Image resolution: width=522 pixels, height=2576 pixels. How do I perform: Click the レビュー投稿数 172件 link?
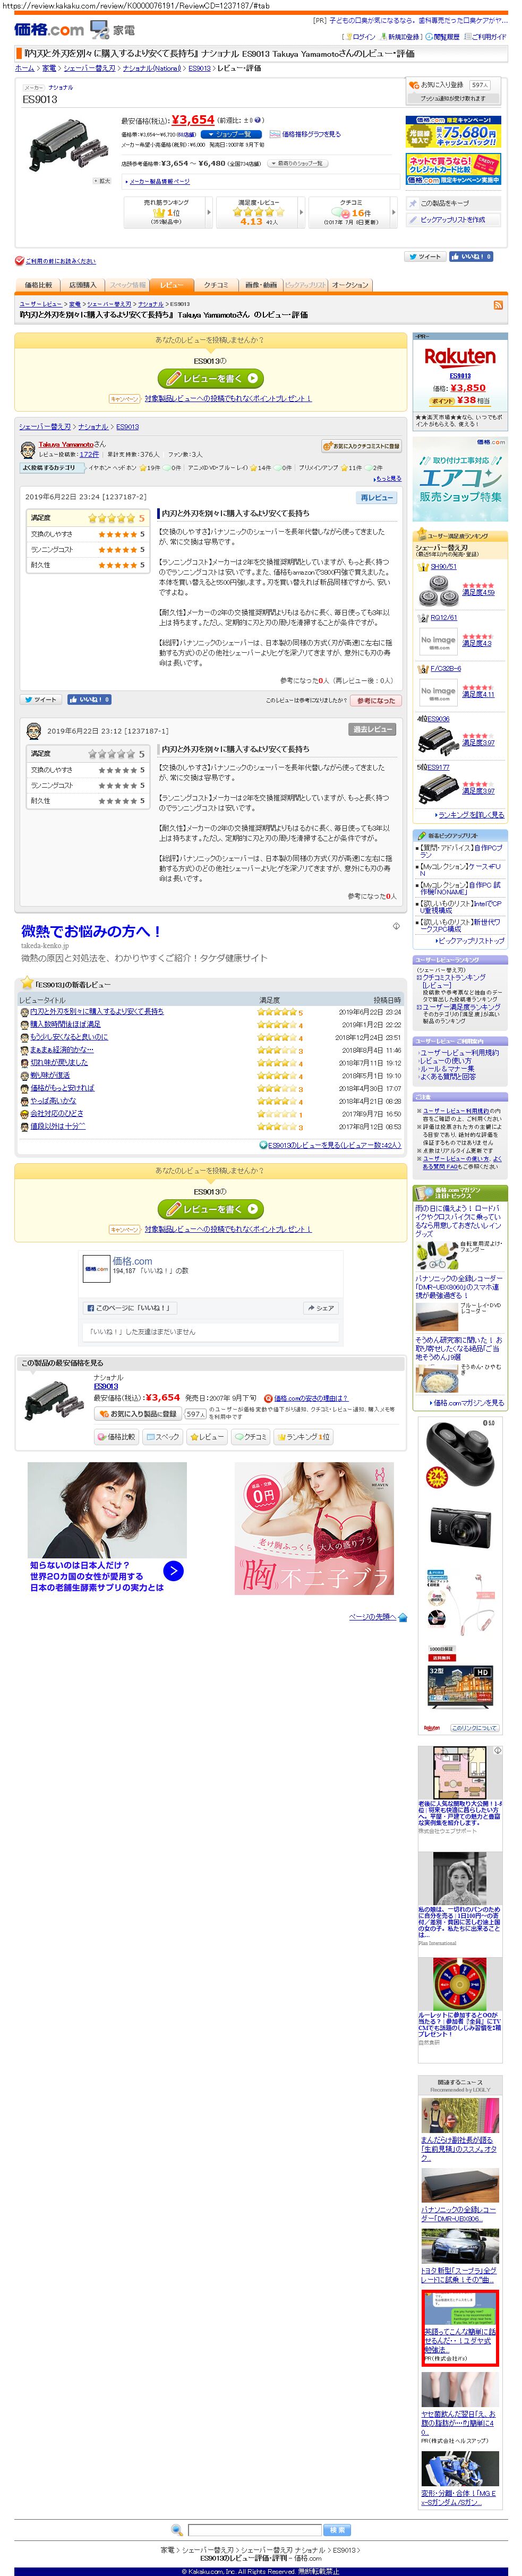point(89,454)
